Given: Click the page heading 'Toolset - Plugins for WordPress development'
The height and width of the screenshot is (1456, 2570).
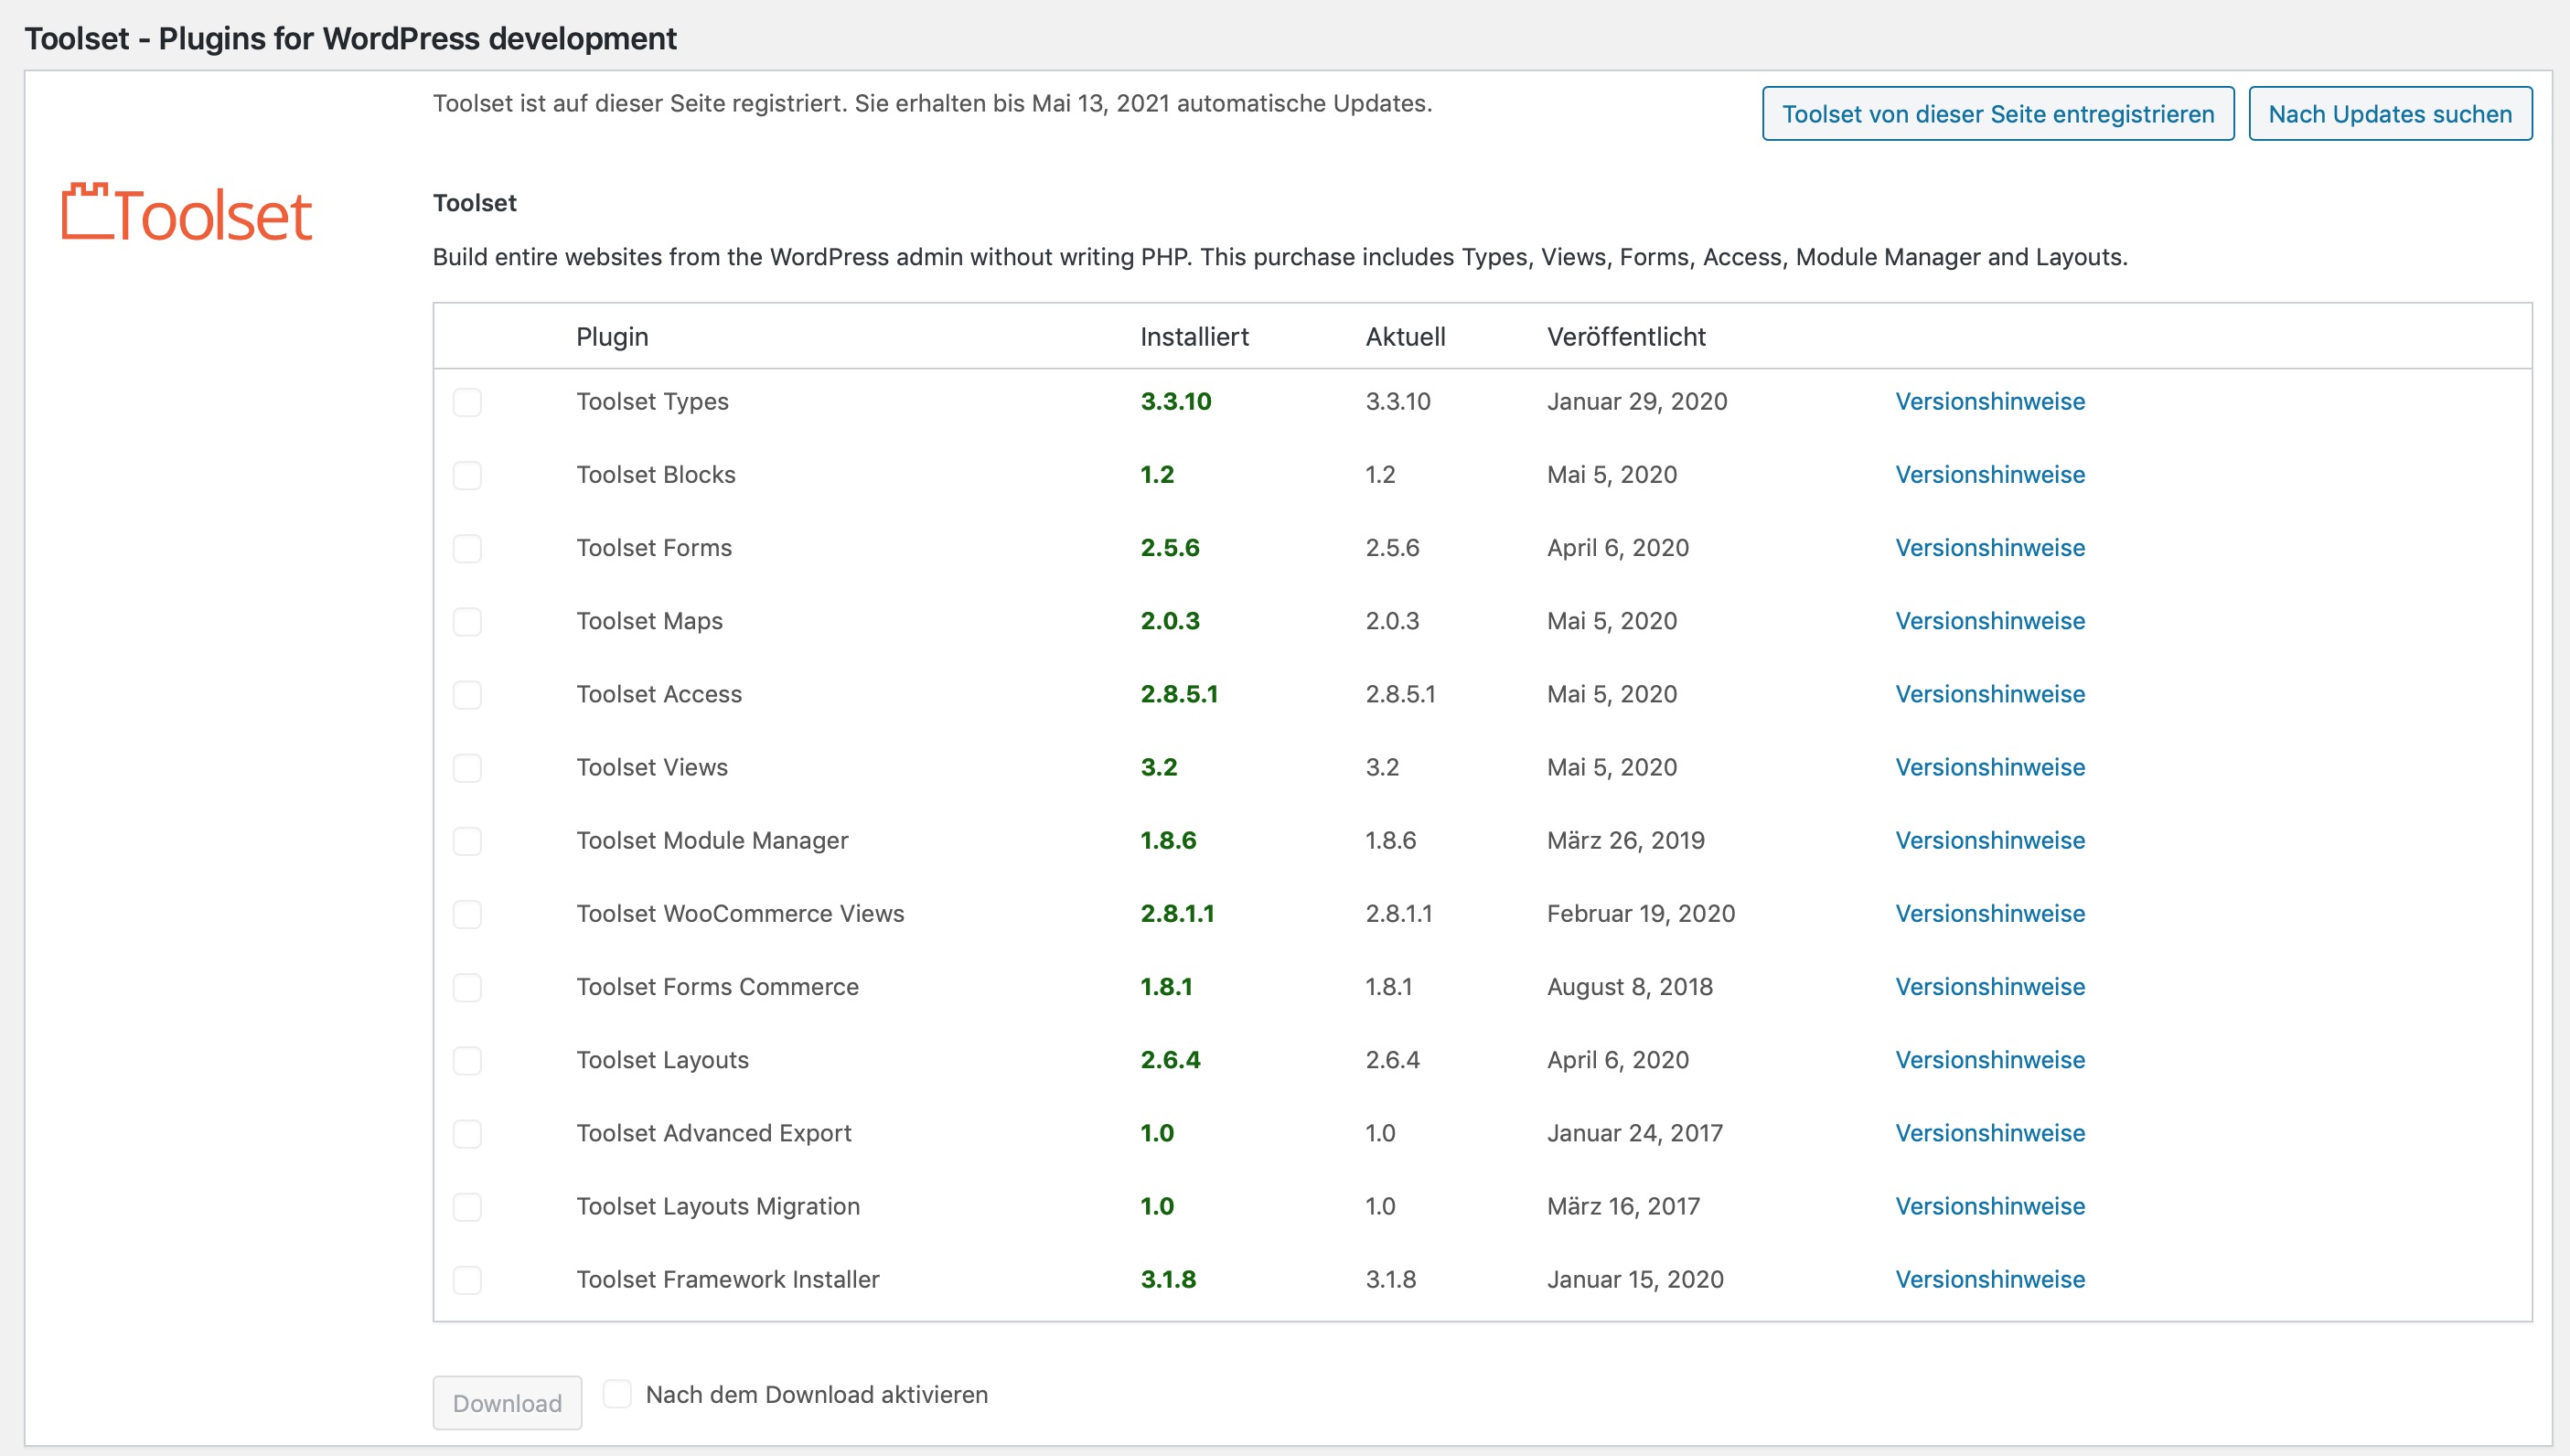Looking at the screenshot, I should 351,39.
